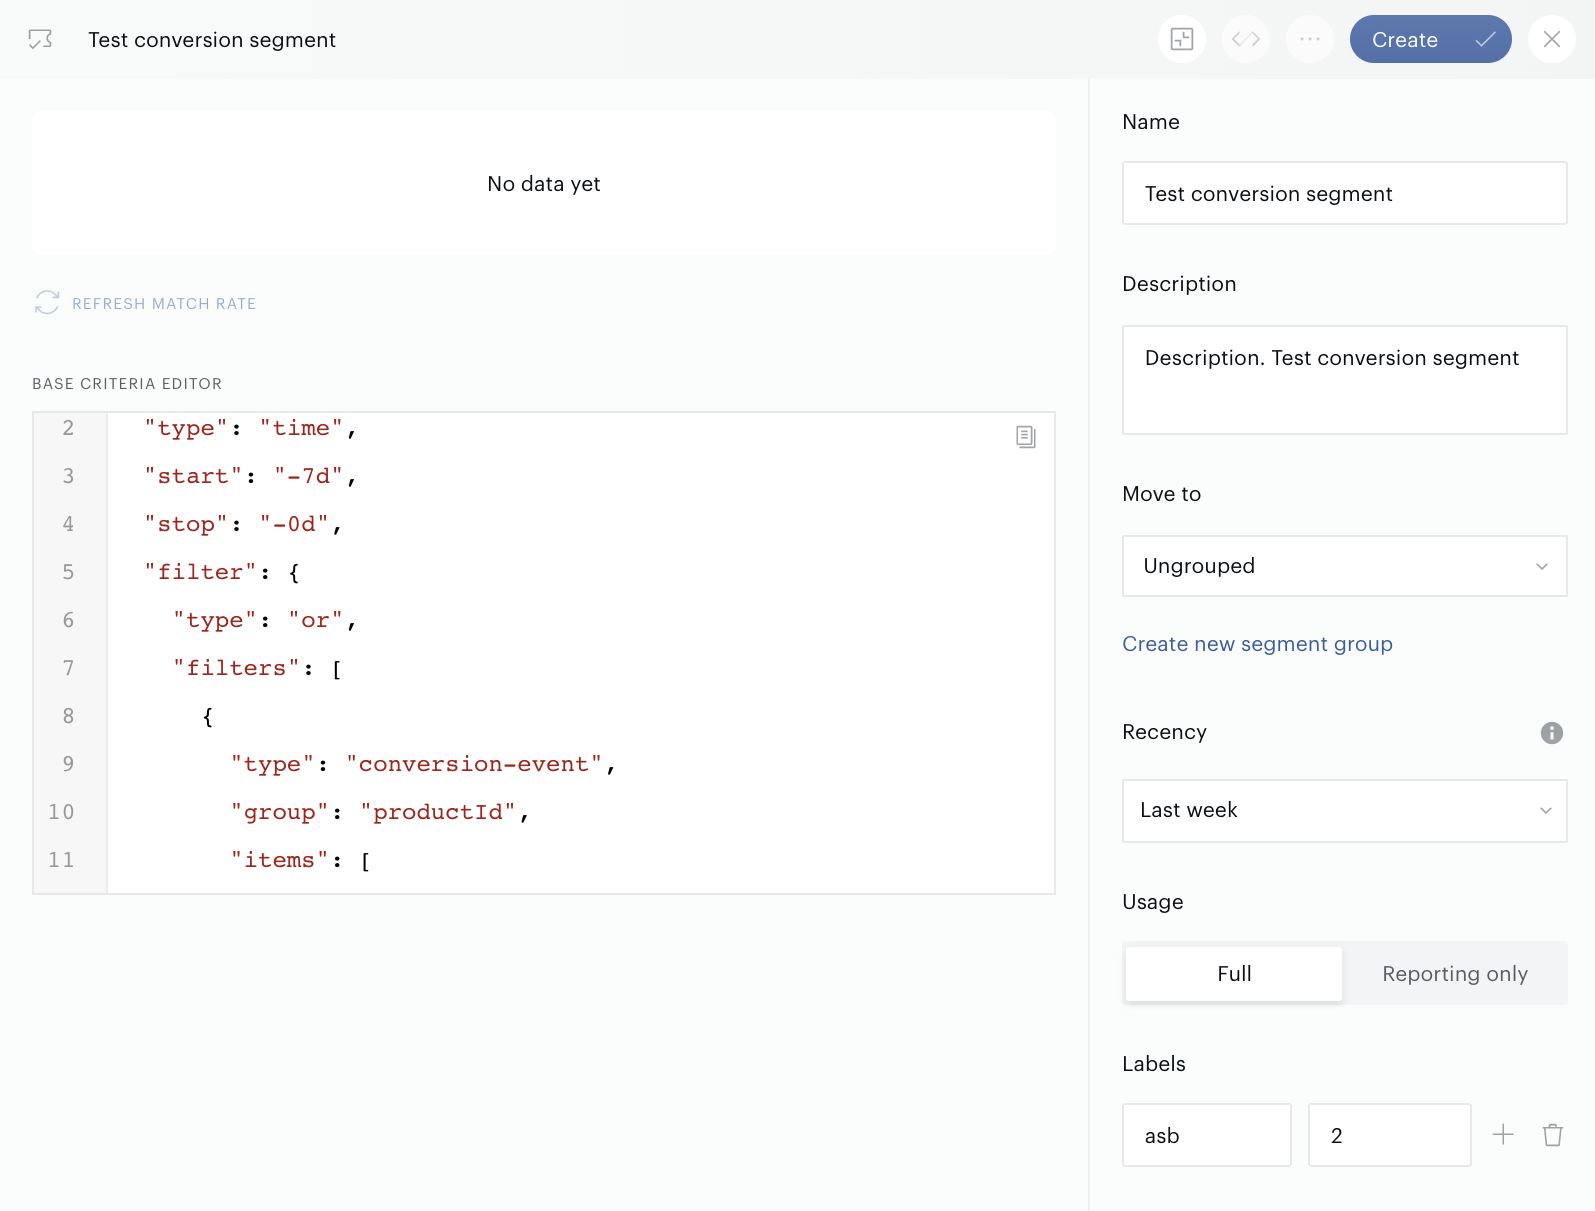
Task: Focus the Name input field
Action: (1344, 193)
